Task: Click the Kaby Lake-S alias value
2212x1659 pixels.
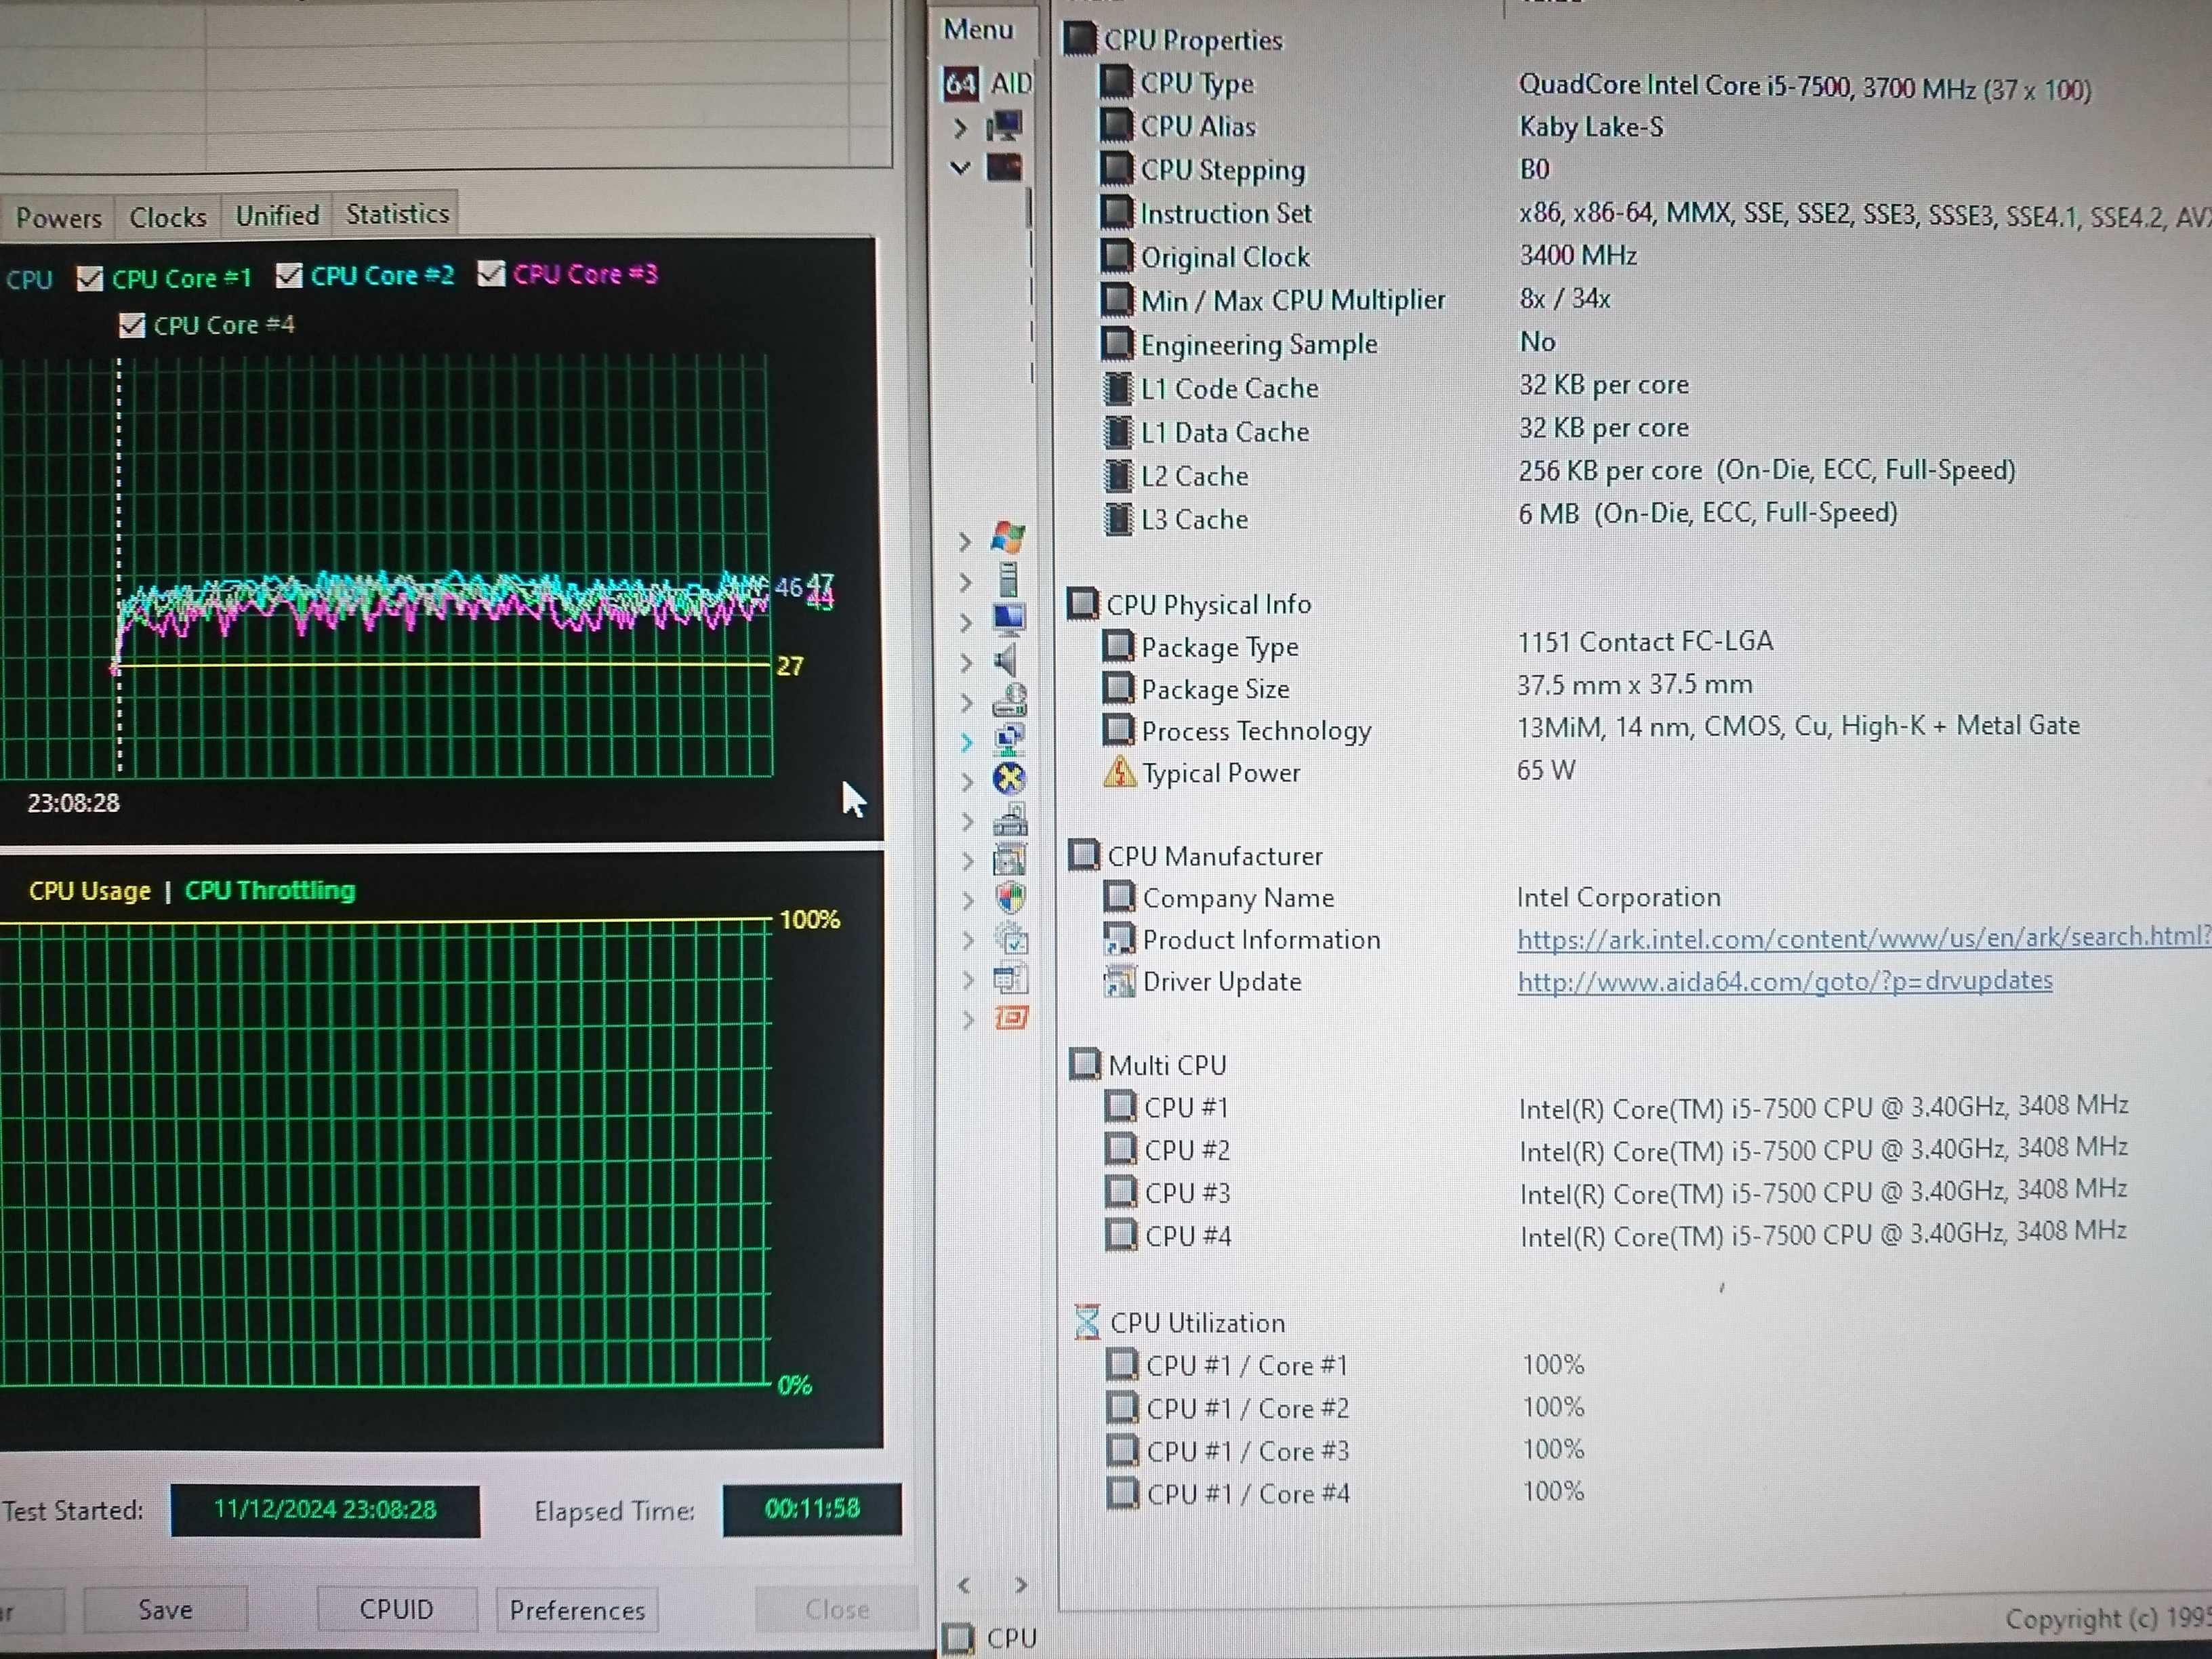Action: click(1591, 127)
